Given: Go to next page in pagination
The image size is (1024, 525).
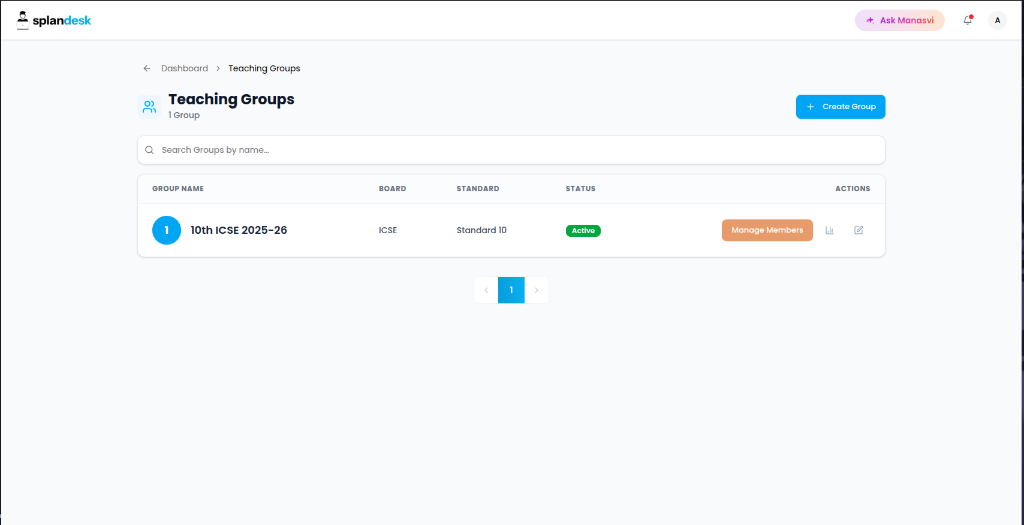Looking at the screenshot, I should point(537,290).
